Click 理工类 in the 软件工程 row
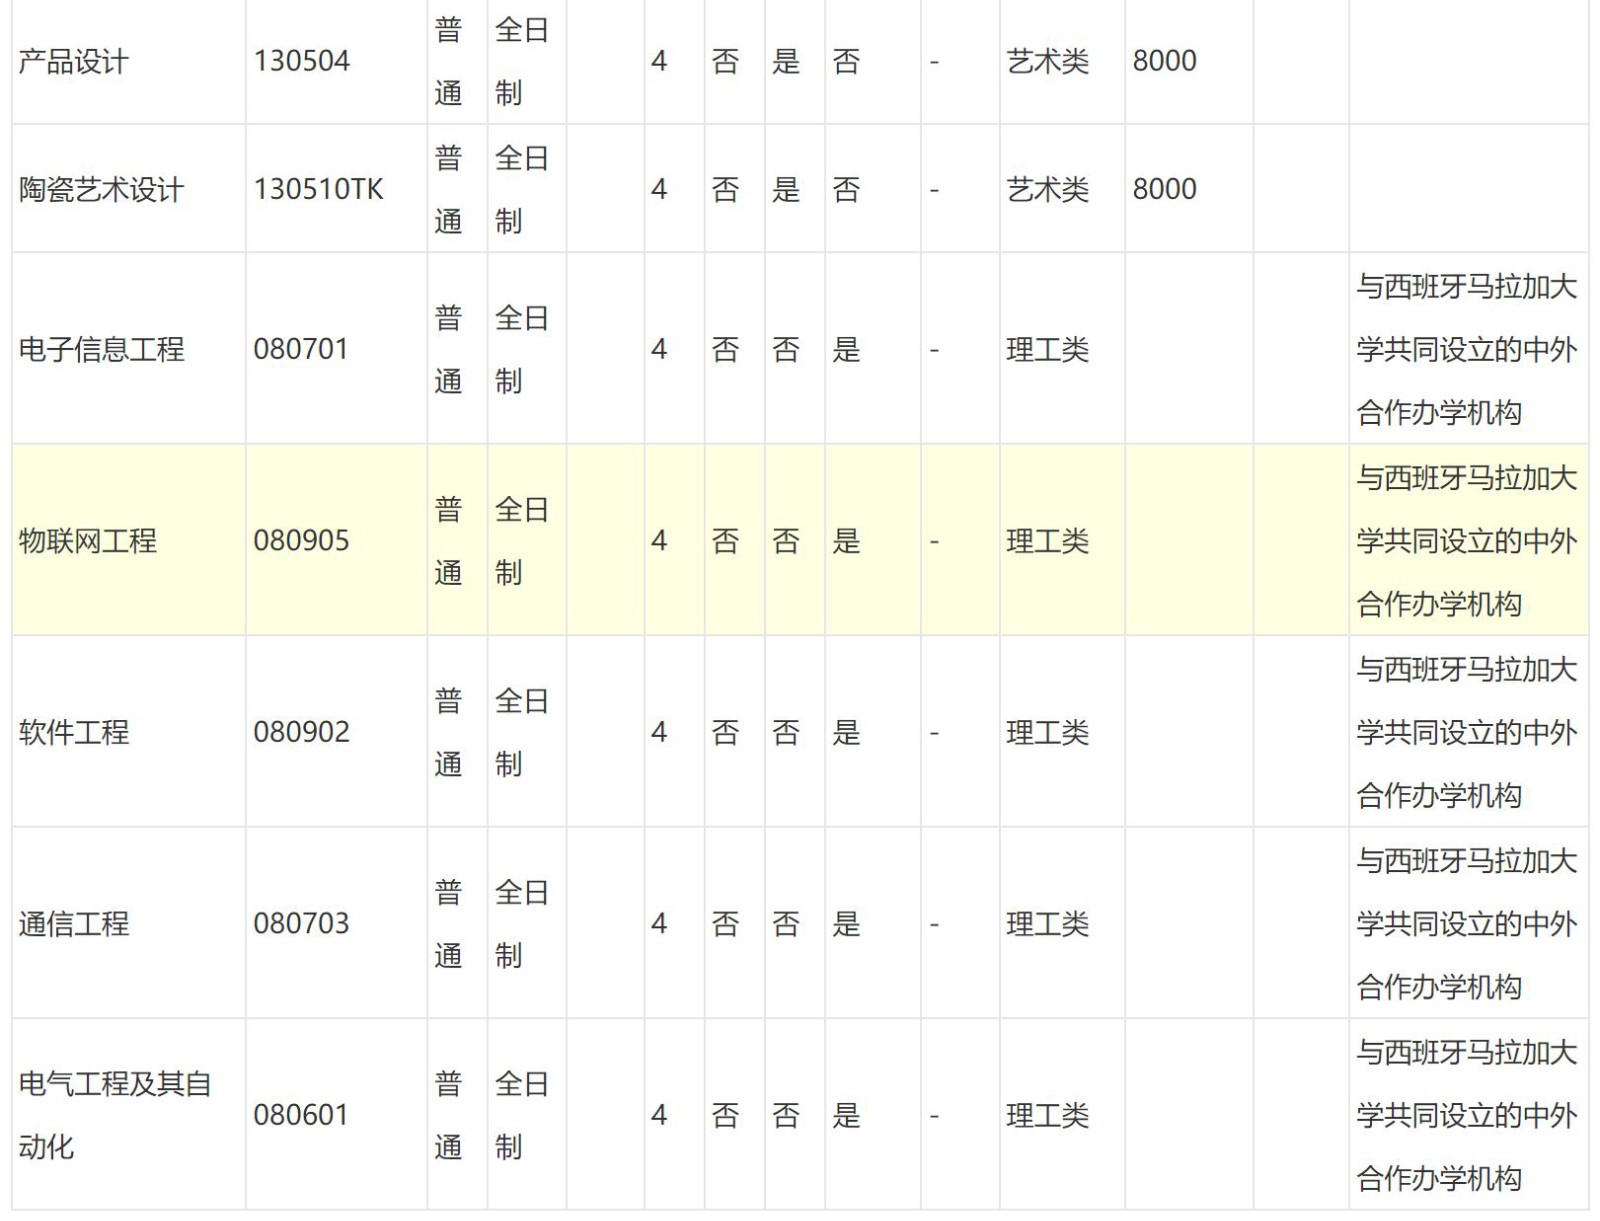The width and height of the screenshot is (1600, 1221). [x=1047, y=733]
